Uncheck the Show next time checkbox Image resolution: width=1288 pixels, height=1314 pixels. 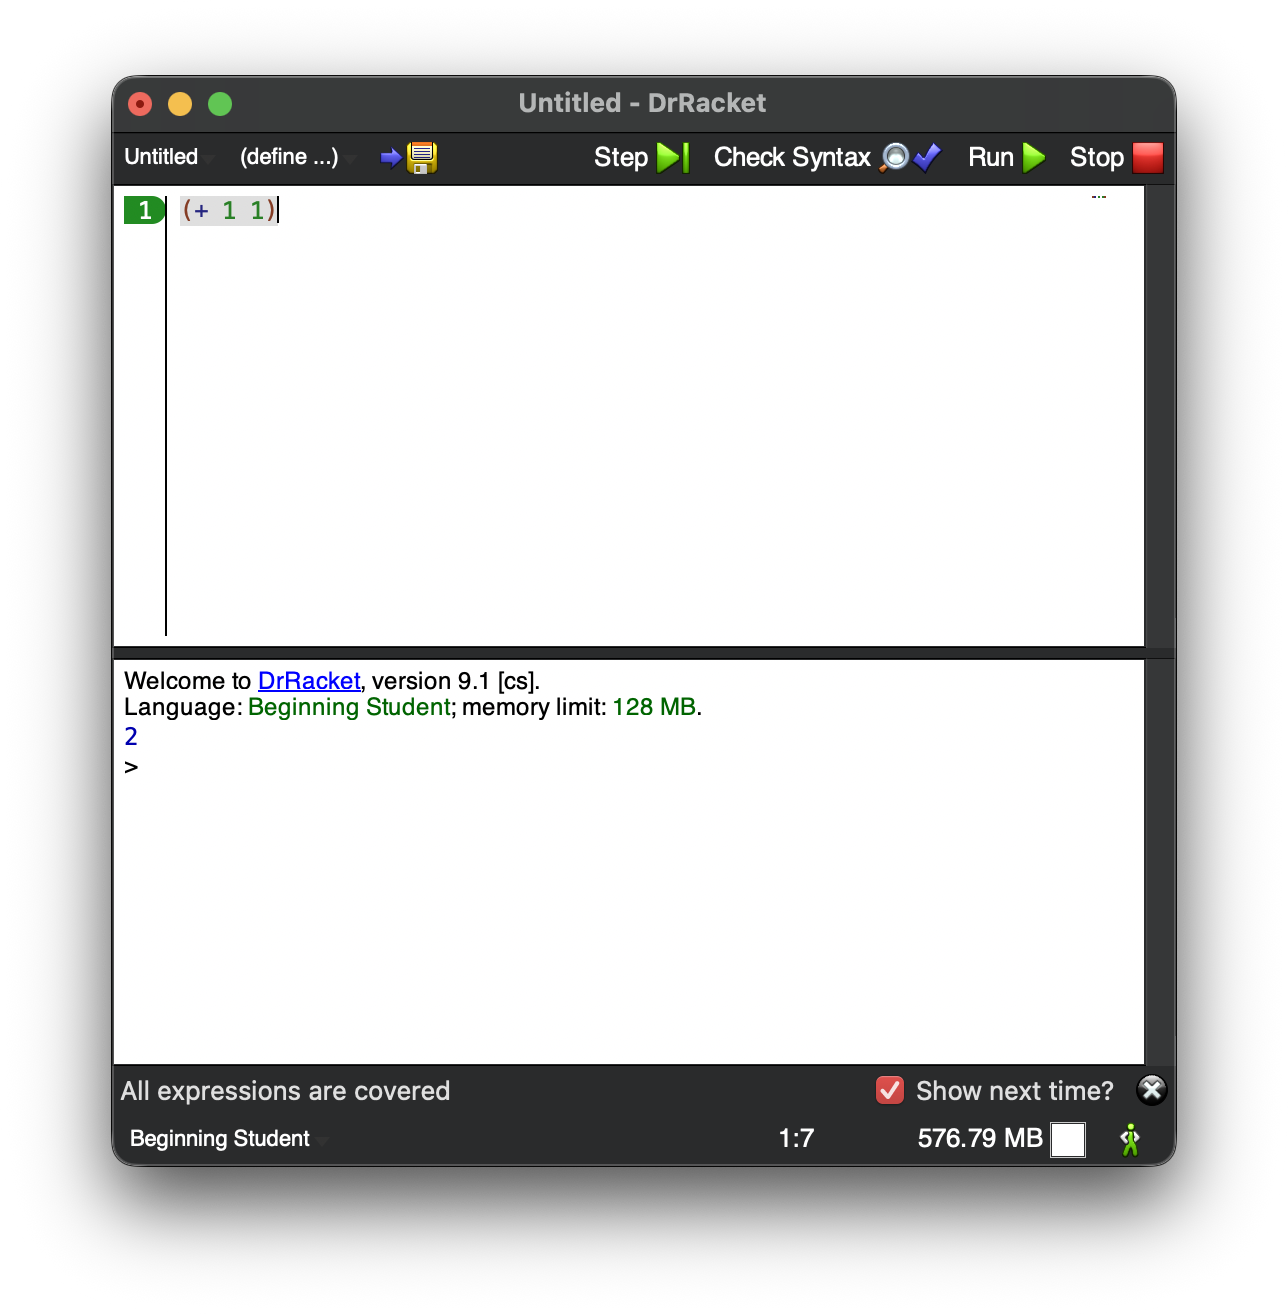click(x=889, y=1090)
